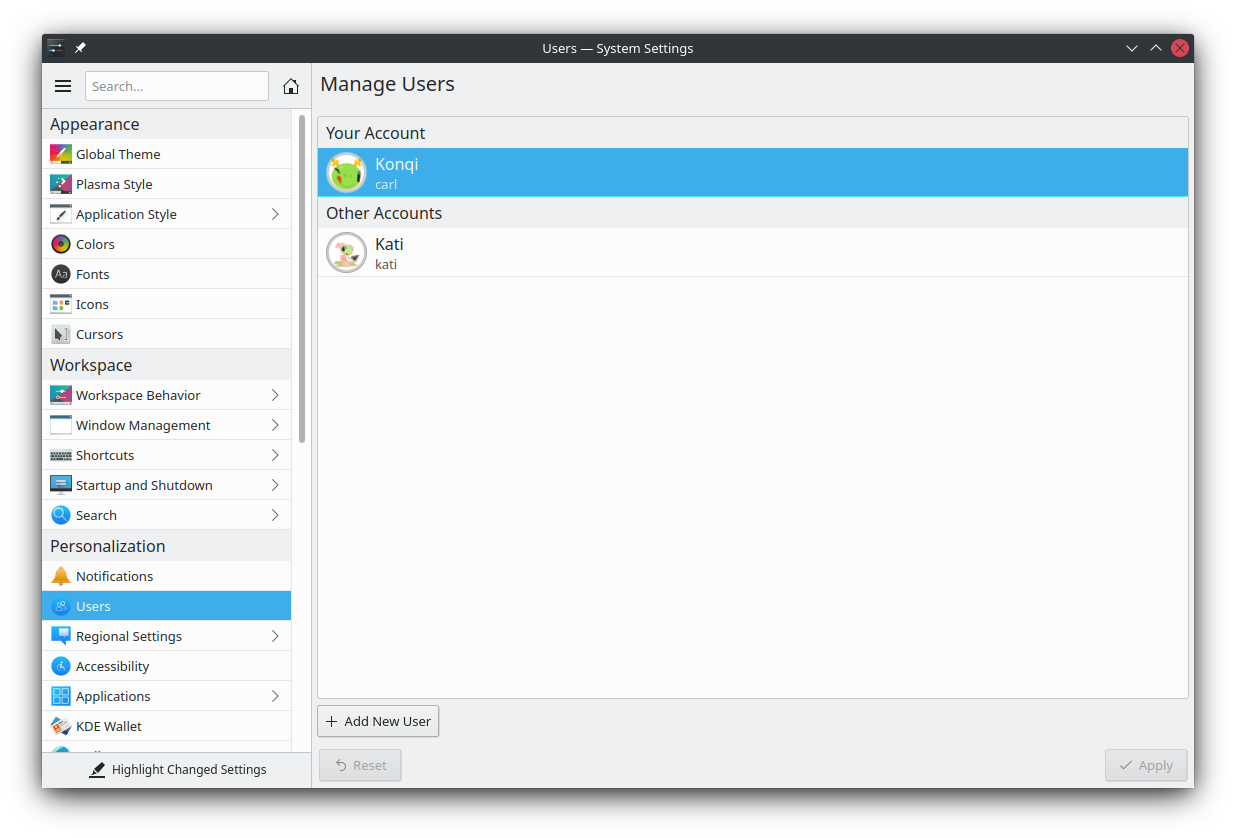This screenshot has width=1236, height=838.
Task: Expand Workspace Behavior submenu arrow
Action: [275, 395]
